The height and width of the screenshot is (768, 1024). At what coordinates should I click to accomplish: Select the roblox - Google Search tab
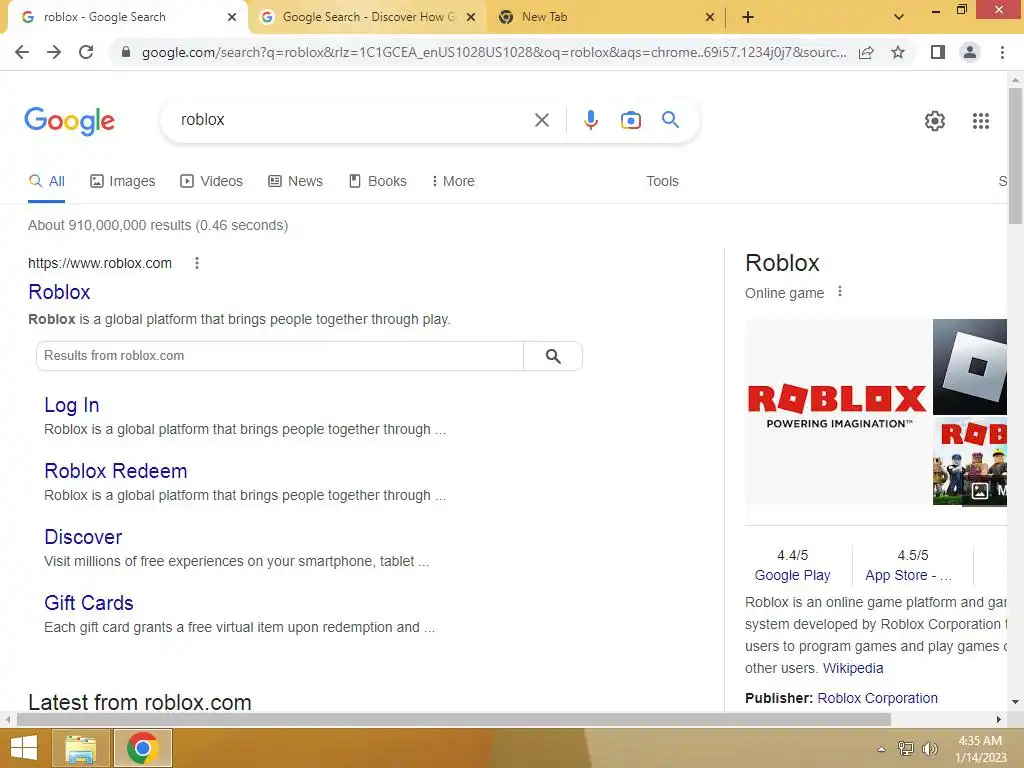pyautogui.click(x=127, y=17)
